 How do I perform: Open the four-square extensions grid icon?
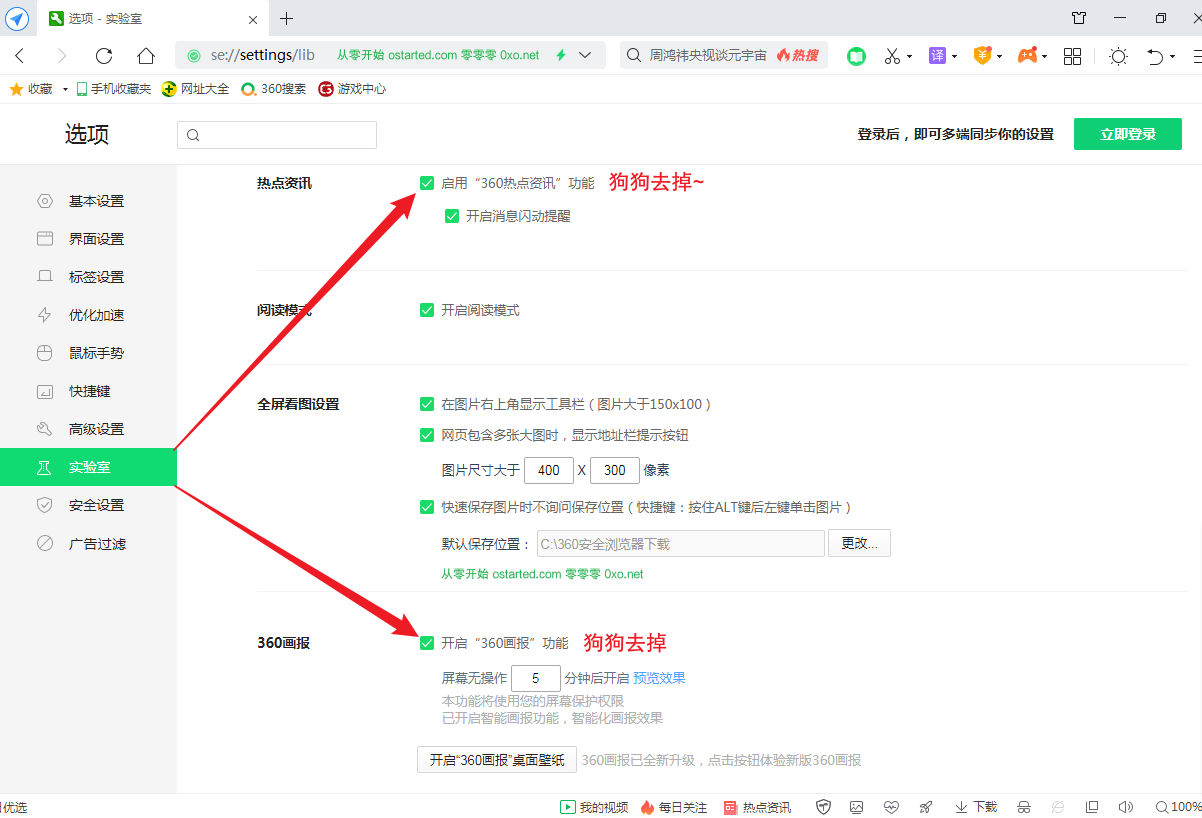pyautogui.click(x=1072, y=56)
